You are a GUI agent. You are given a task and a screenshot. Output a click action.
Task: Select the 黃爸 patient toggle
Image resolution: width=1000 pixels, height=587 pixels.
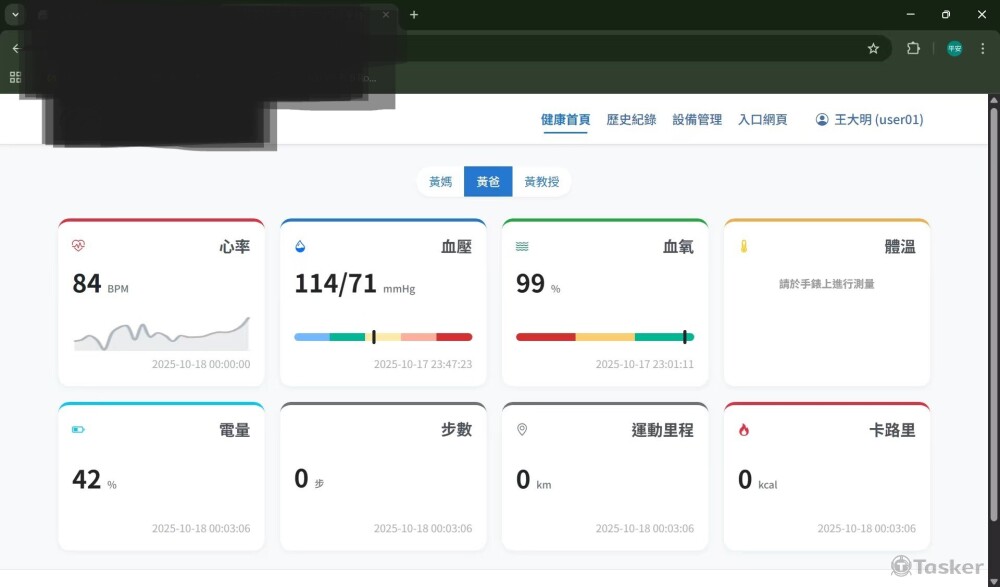click(x=488, y=181)
